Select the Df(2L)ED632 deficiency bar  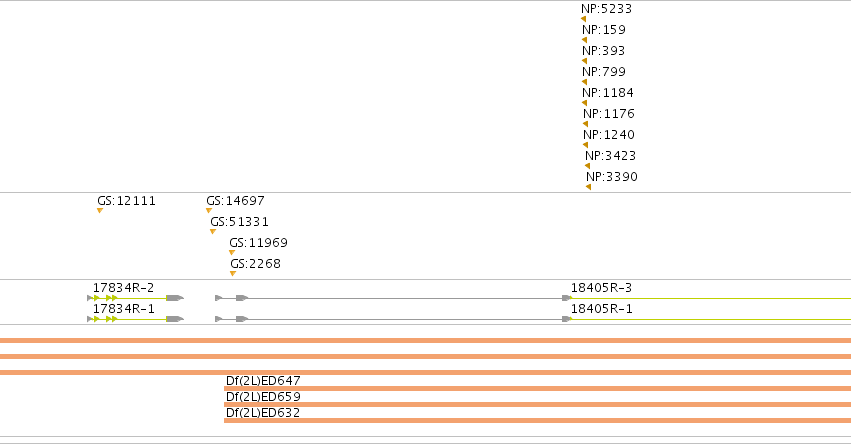(x=537, y=421)
